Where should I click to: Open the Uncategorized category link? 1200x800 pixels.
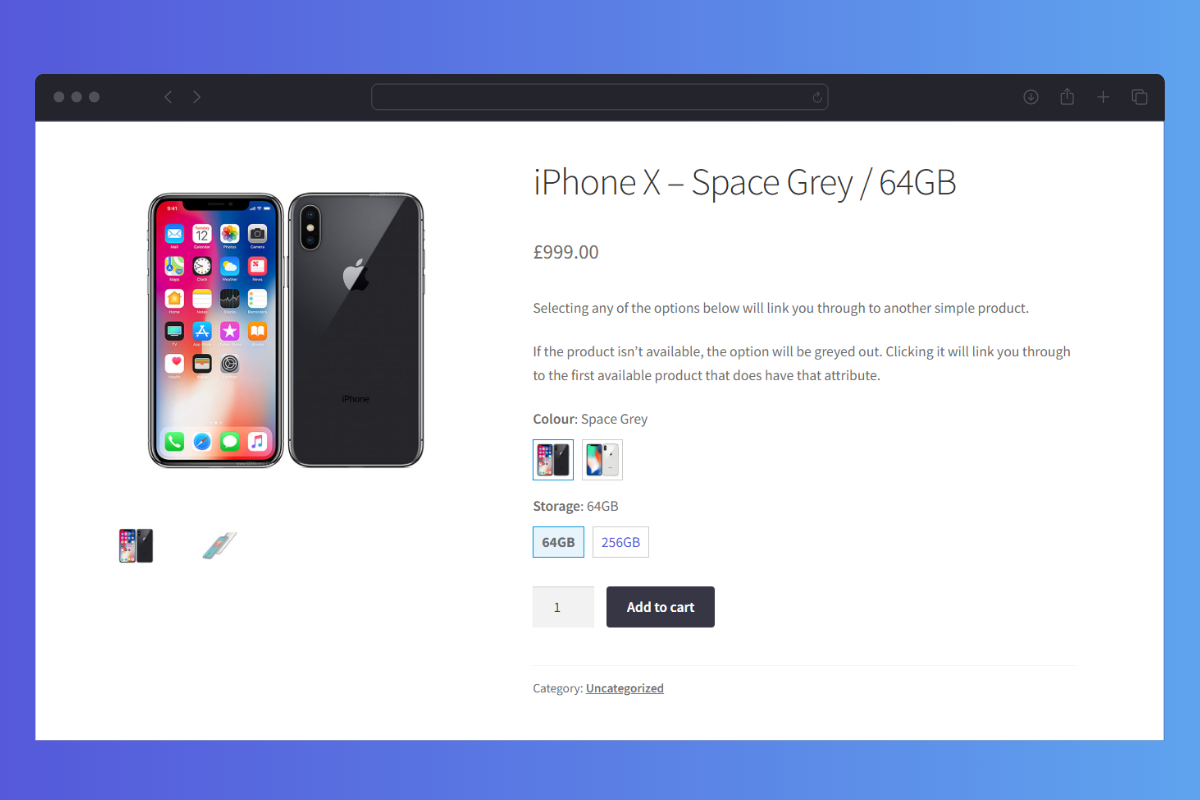(625, 688)
